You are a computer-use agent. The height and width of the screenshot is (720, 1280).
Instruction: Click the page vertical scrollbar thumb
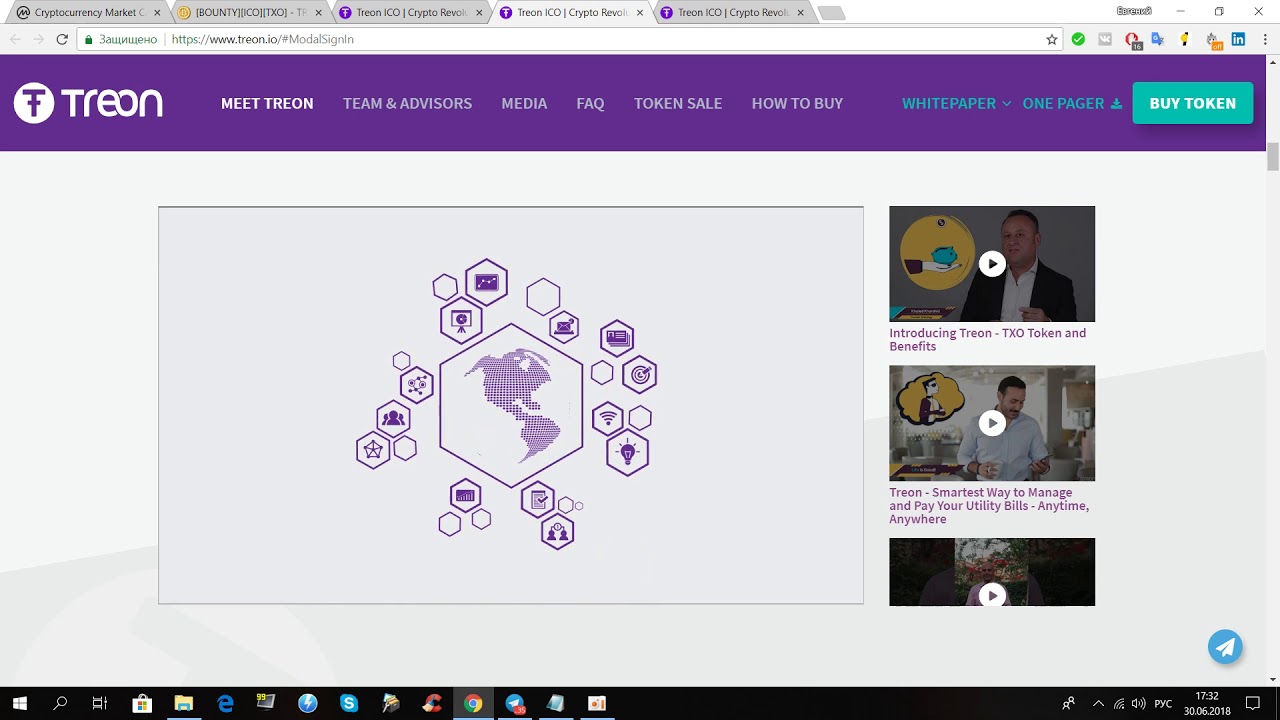(1273, 158)
